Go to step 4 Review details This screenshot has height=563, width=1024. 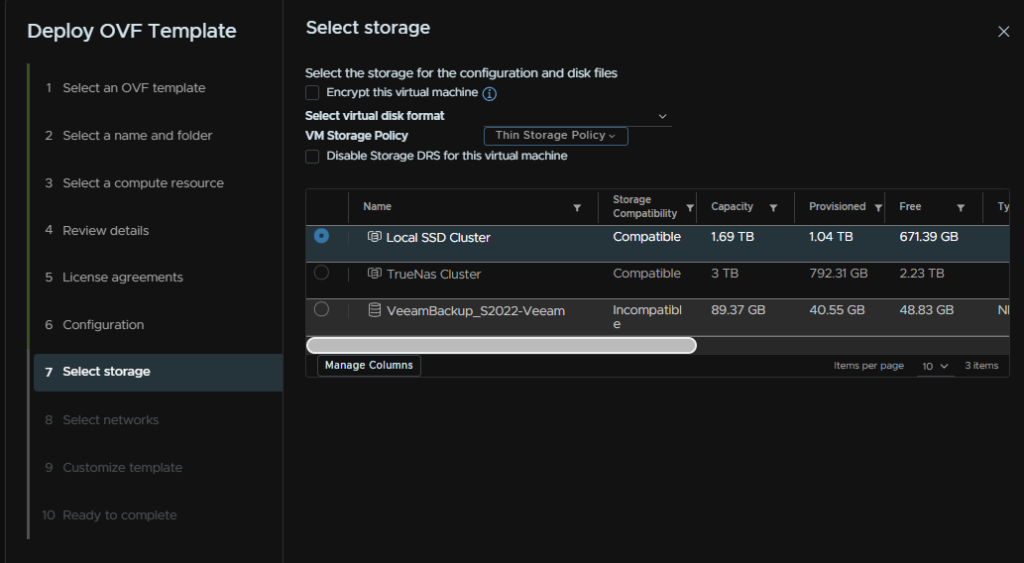106,231
